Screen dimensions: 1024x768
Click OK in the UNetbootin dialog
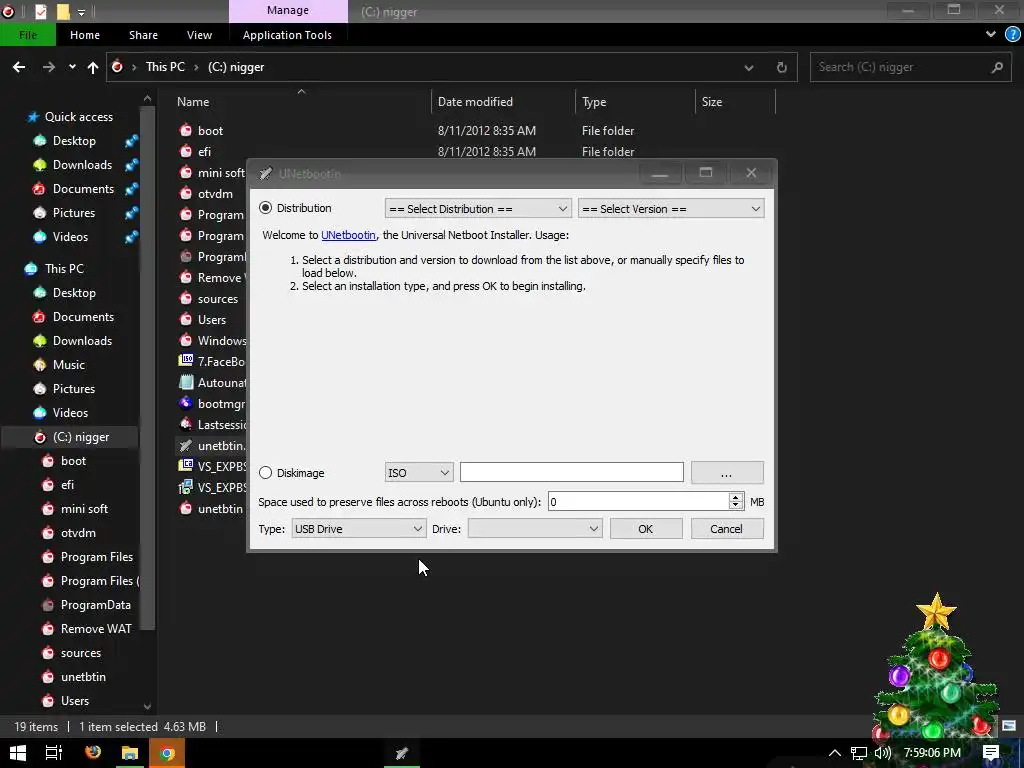click(646, 528)
